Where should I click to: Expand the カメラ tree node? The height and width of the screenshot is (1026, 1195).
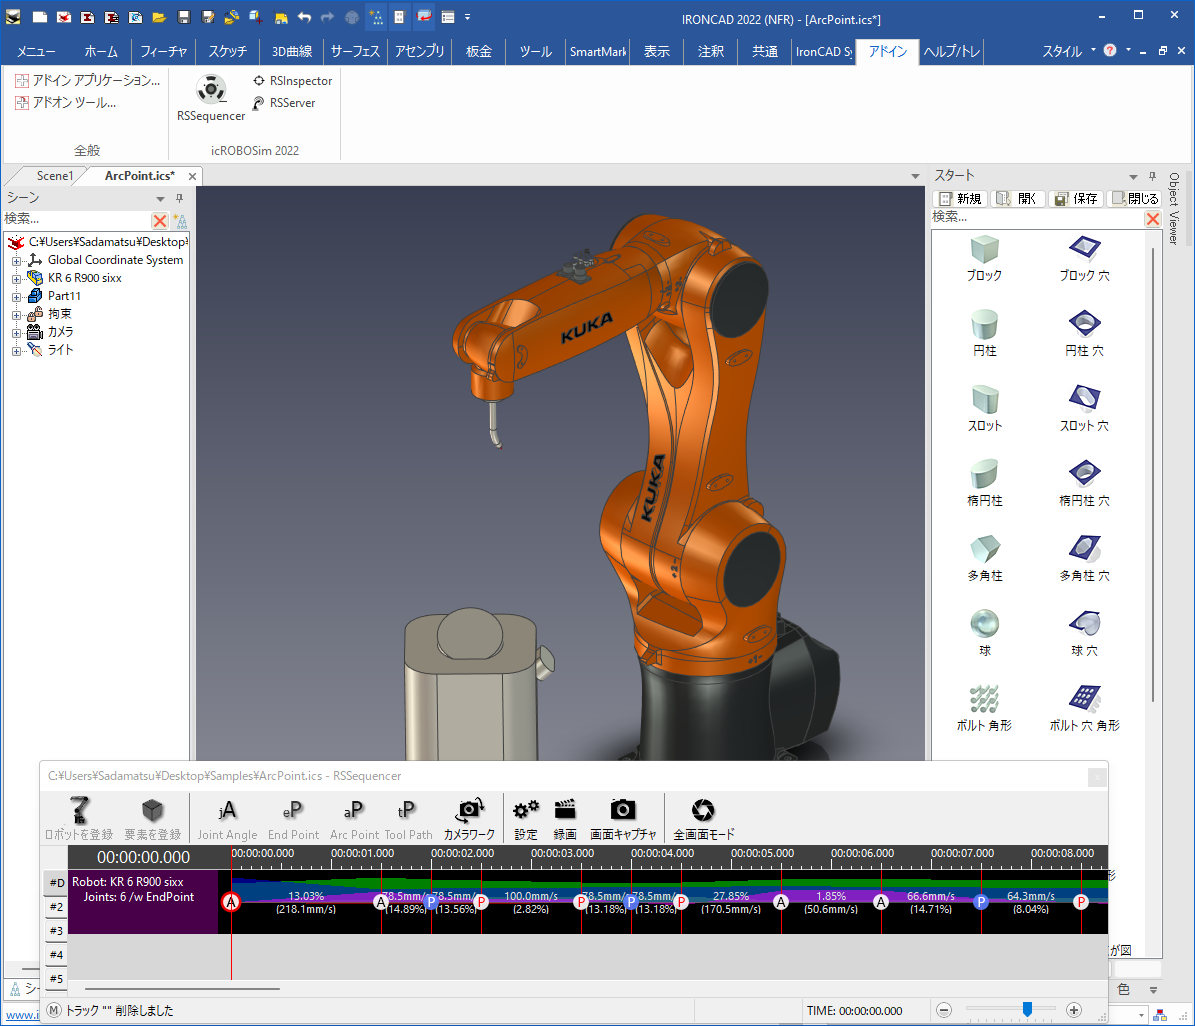click(17, 333)
